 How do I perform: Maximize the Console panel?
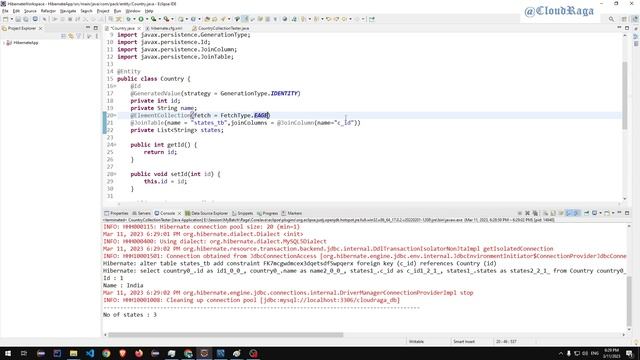[627, 213]
